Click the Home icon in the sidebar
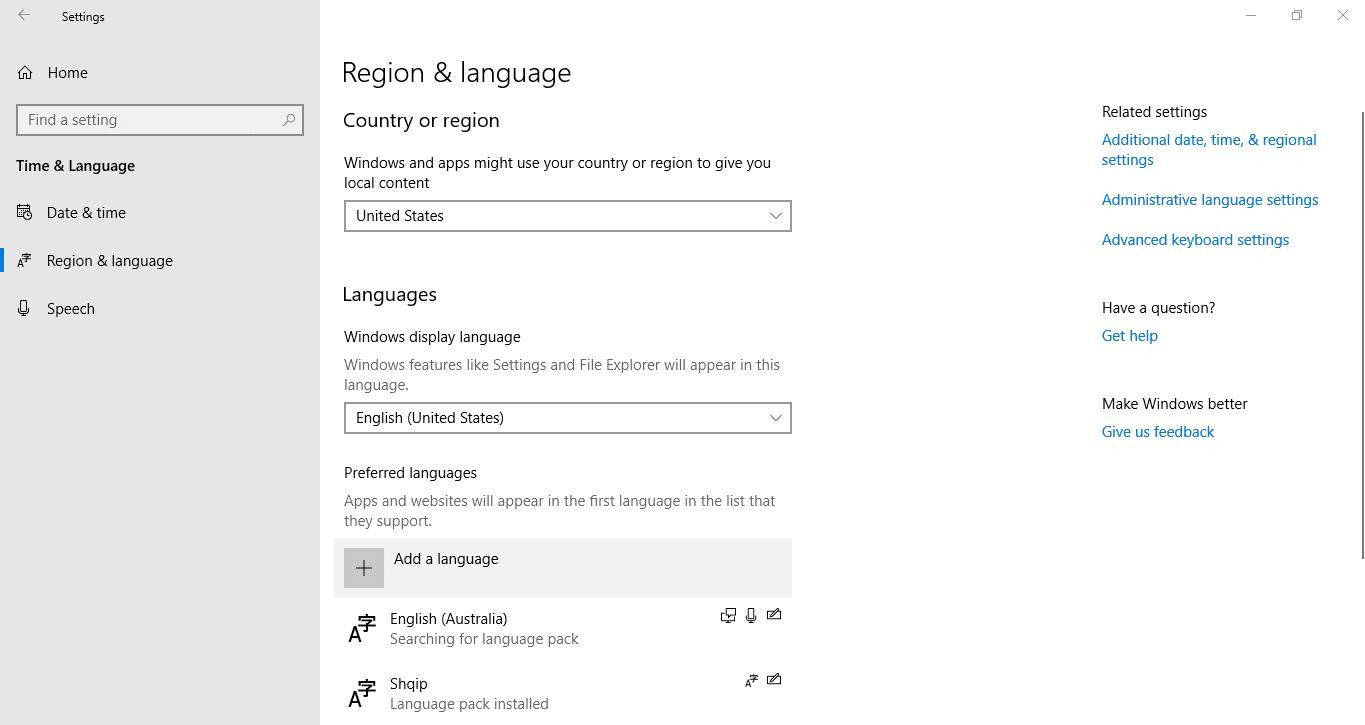Screen dimensions: 1365x725 point(22,72)
